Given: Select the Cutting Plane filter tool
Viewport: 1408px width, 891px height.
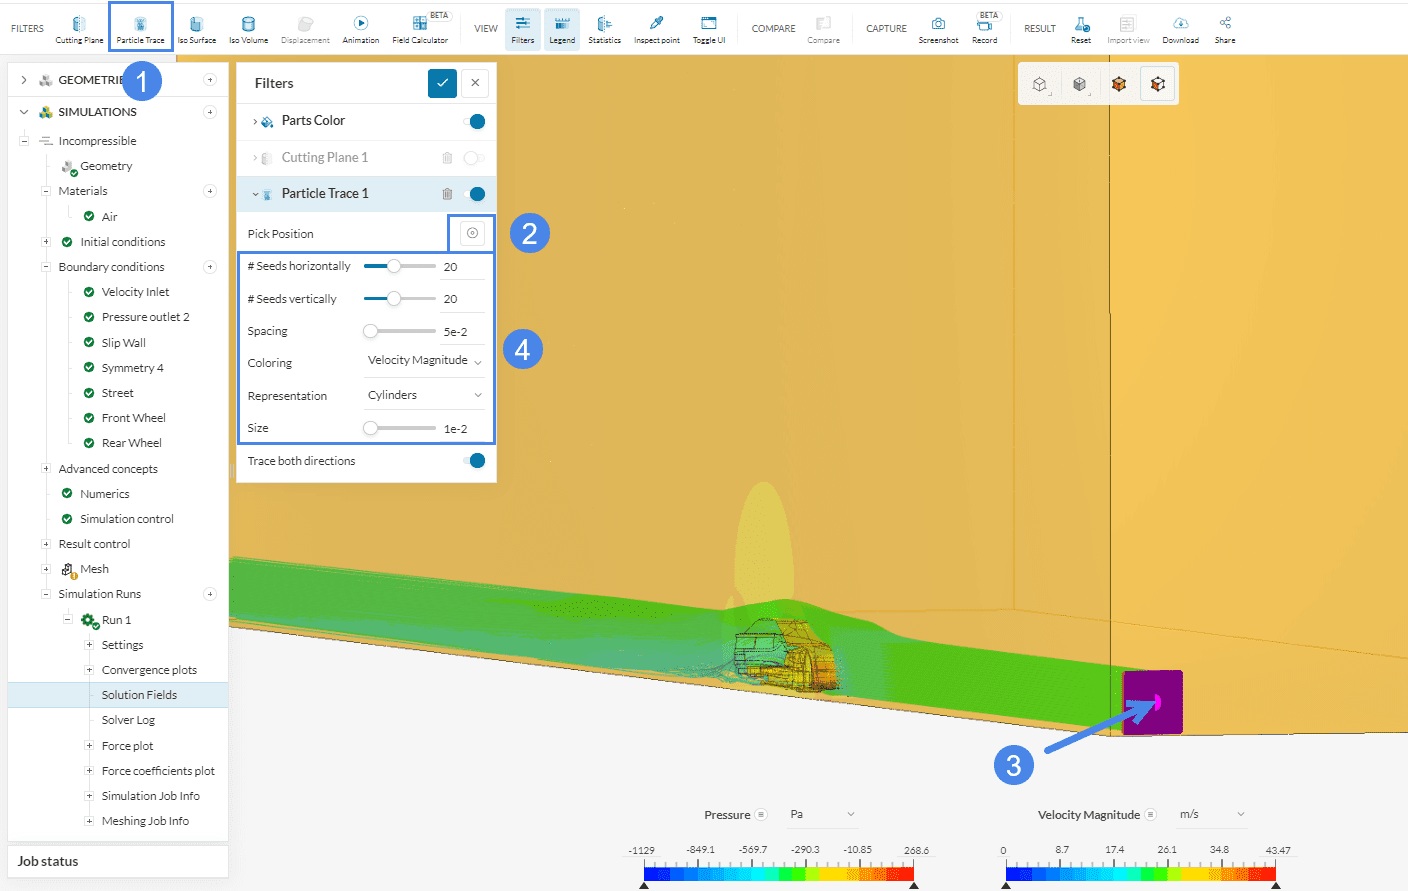Looking at the screenshot, I should click(x=79, y=28).
